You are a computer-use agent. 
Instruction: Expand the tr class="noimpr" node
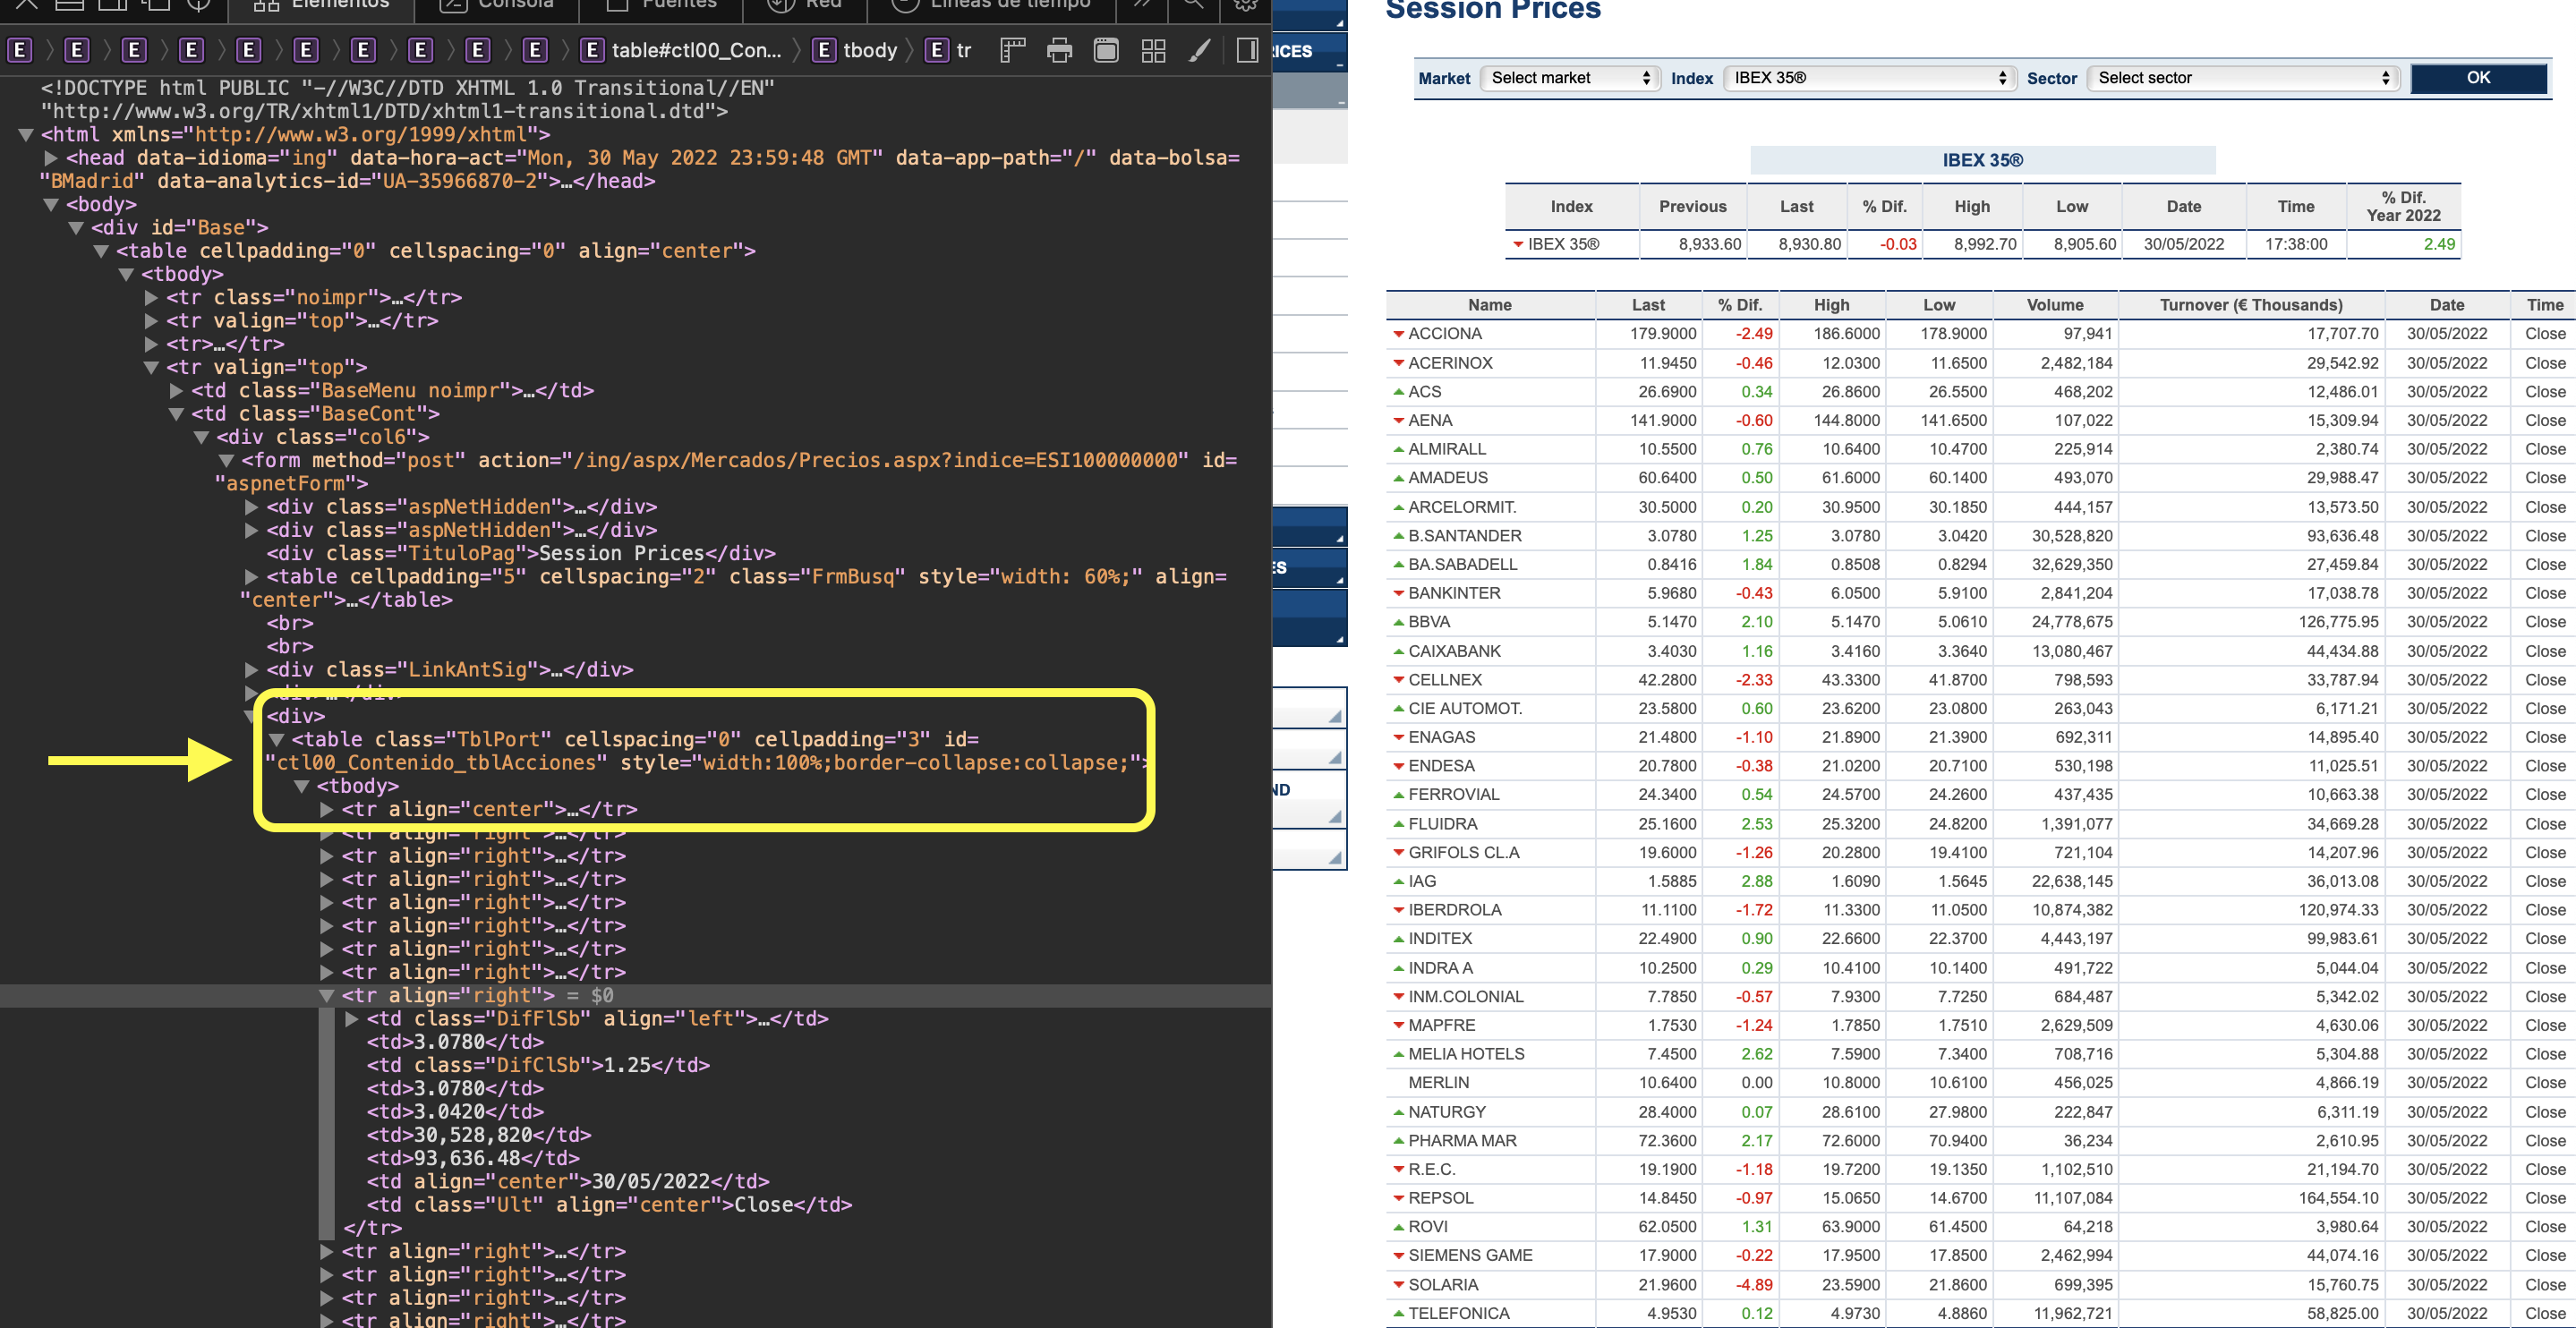click(151, 298)
